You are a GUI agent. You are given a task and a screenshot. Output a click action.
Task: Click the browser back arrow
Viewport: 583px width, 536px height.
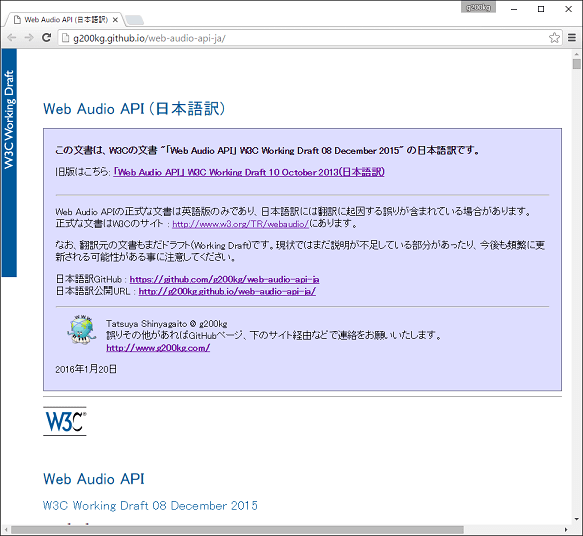[12, 38]
